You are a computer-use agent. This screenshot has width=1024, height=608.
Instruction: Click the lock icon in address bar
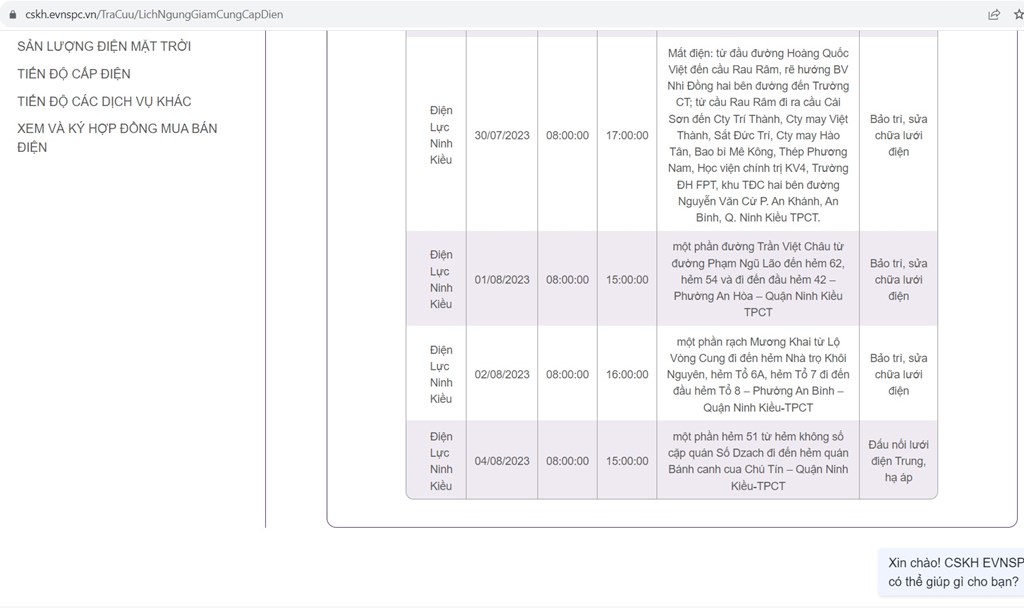pyautogui.click(x=11, y=15)
